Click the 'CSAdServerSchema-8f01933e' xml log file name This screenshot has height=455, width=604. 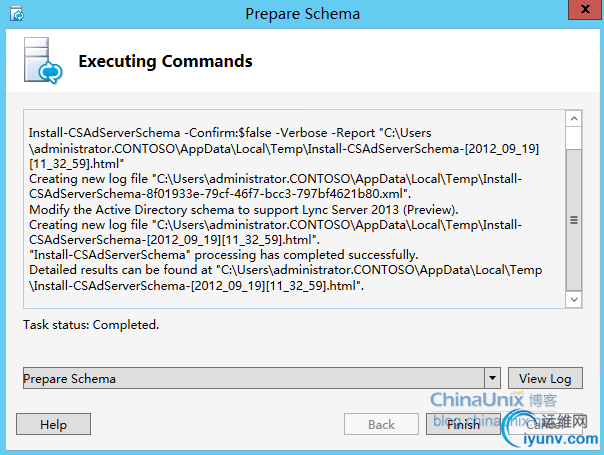(x=220, y=194)
